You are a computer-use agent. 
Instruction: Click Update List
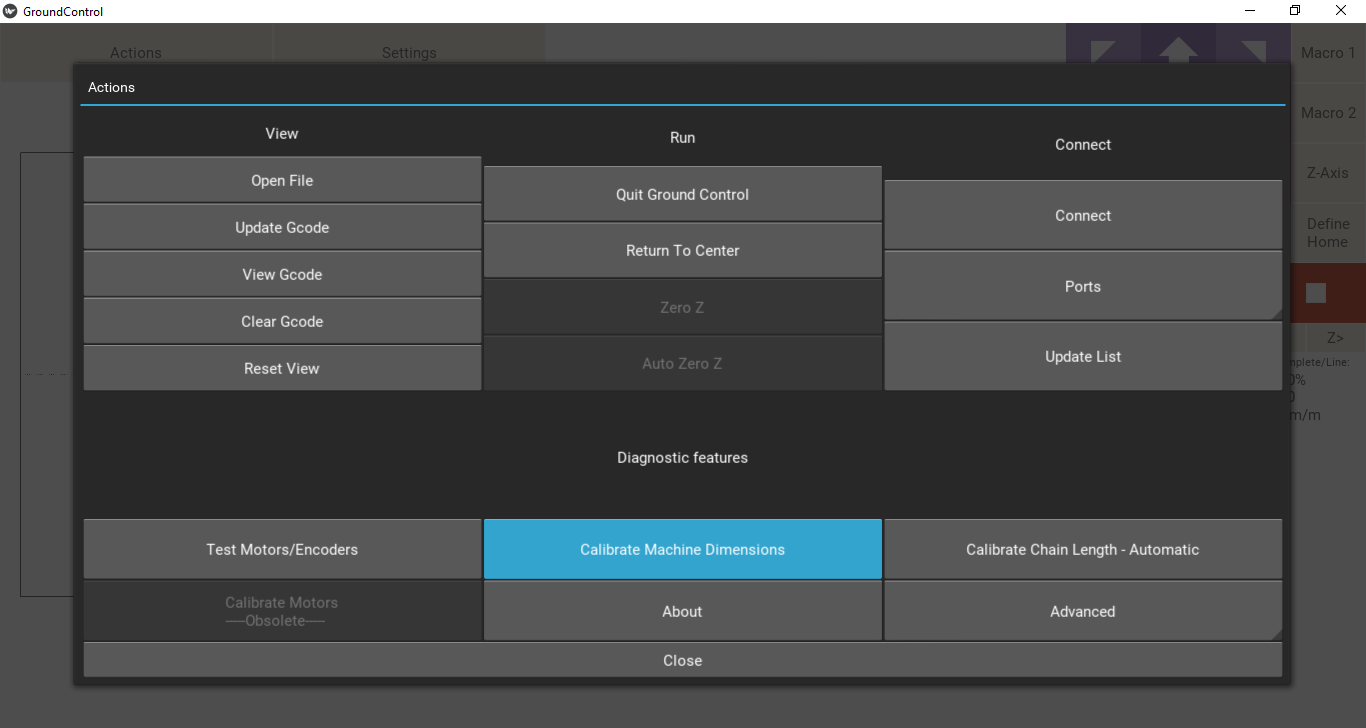[1083, 356]
